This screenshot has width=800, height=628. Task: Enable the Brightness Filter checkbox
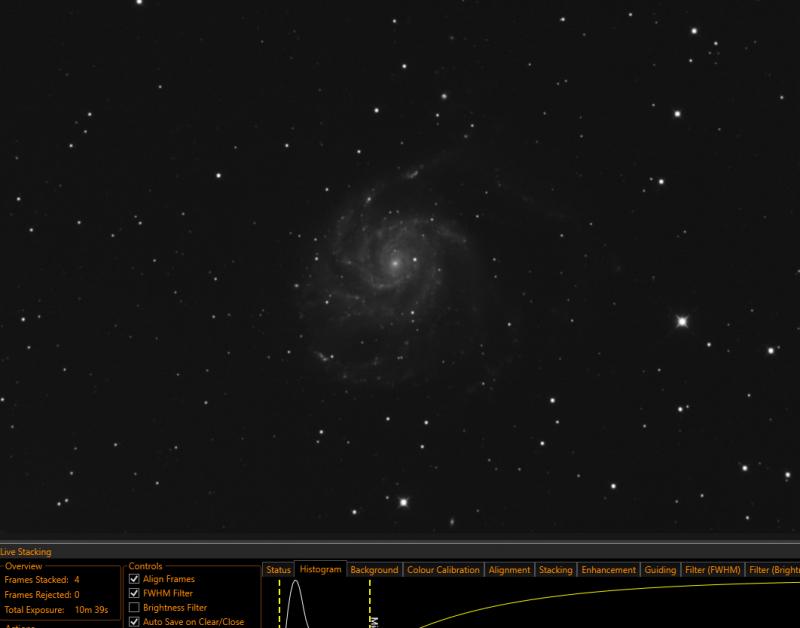[134, 608]
